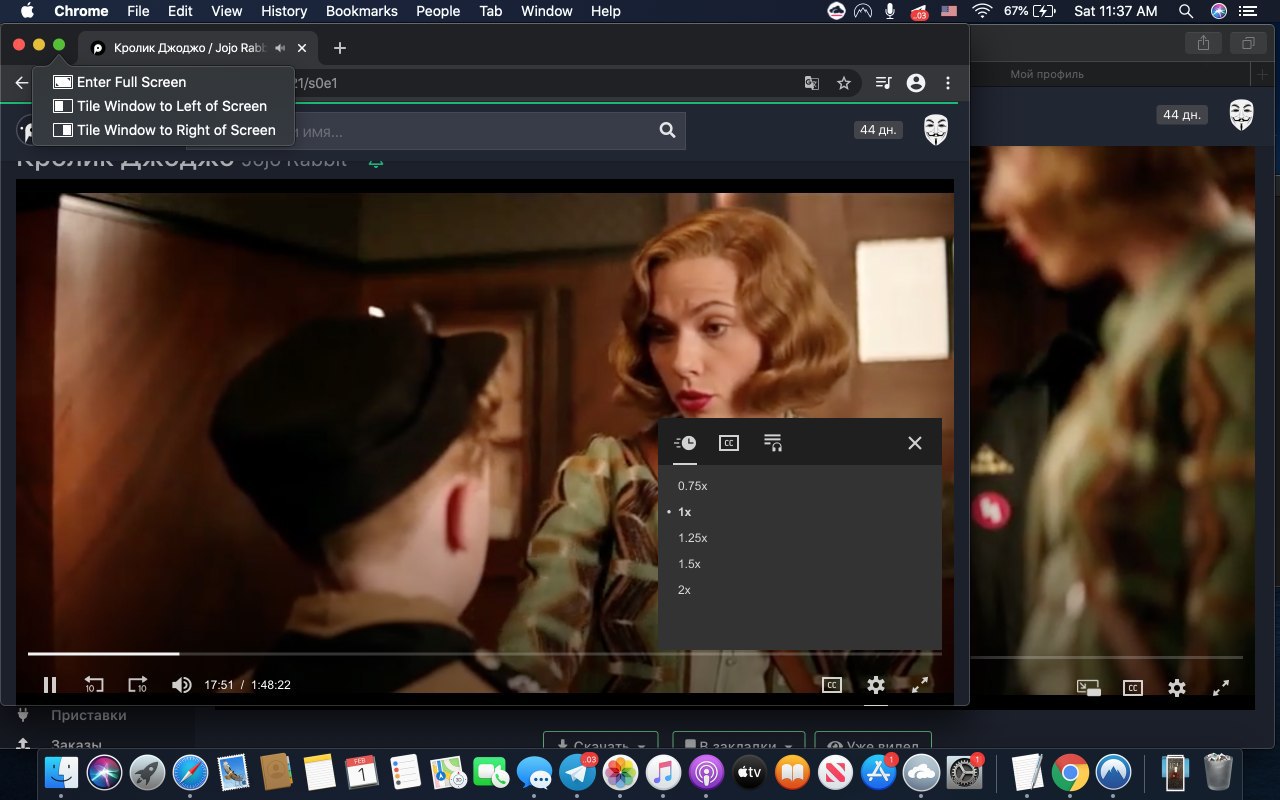Click the Safari share icon
The width and height of the screenshot is (1280, 800).
pos(1201,43)
